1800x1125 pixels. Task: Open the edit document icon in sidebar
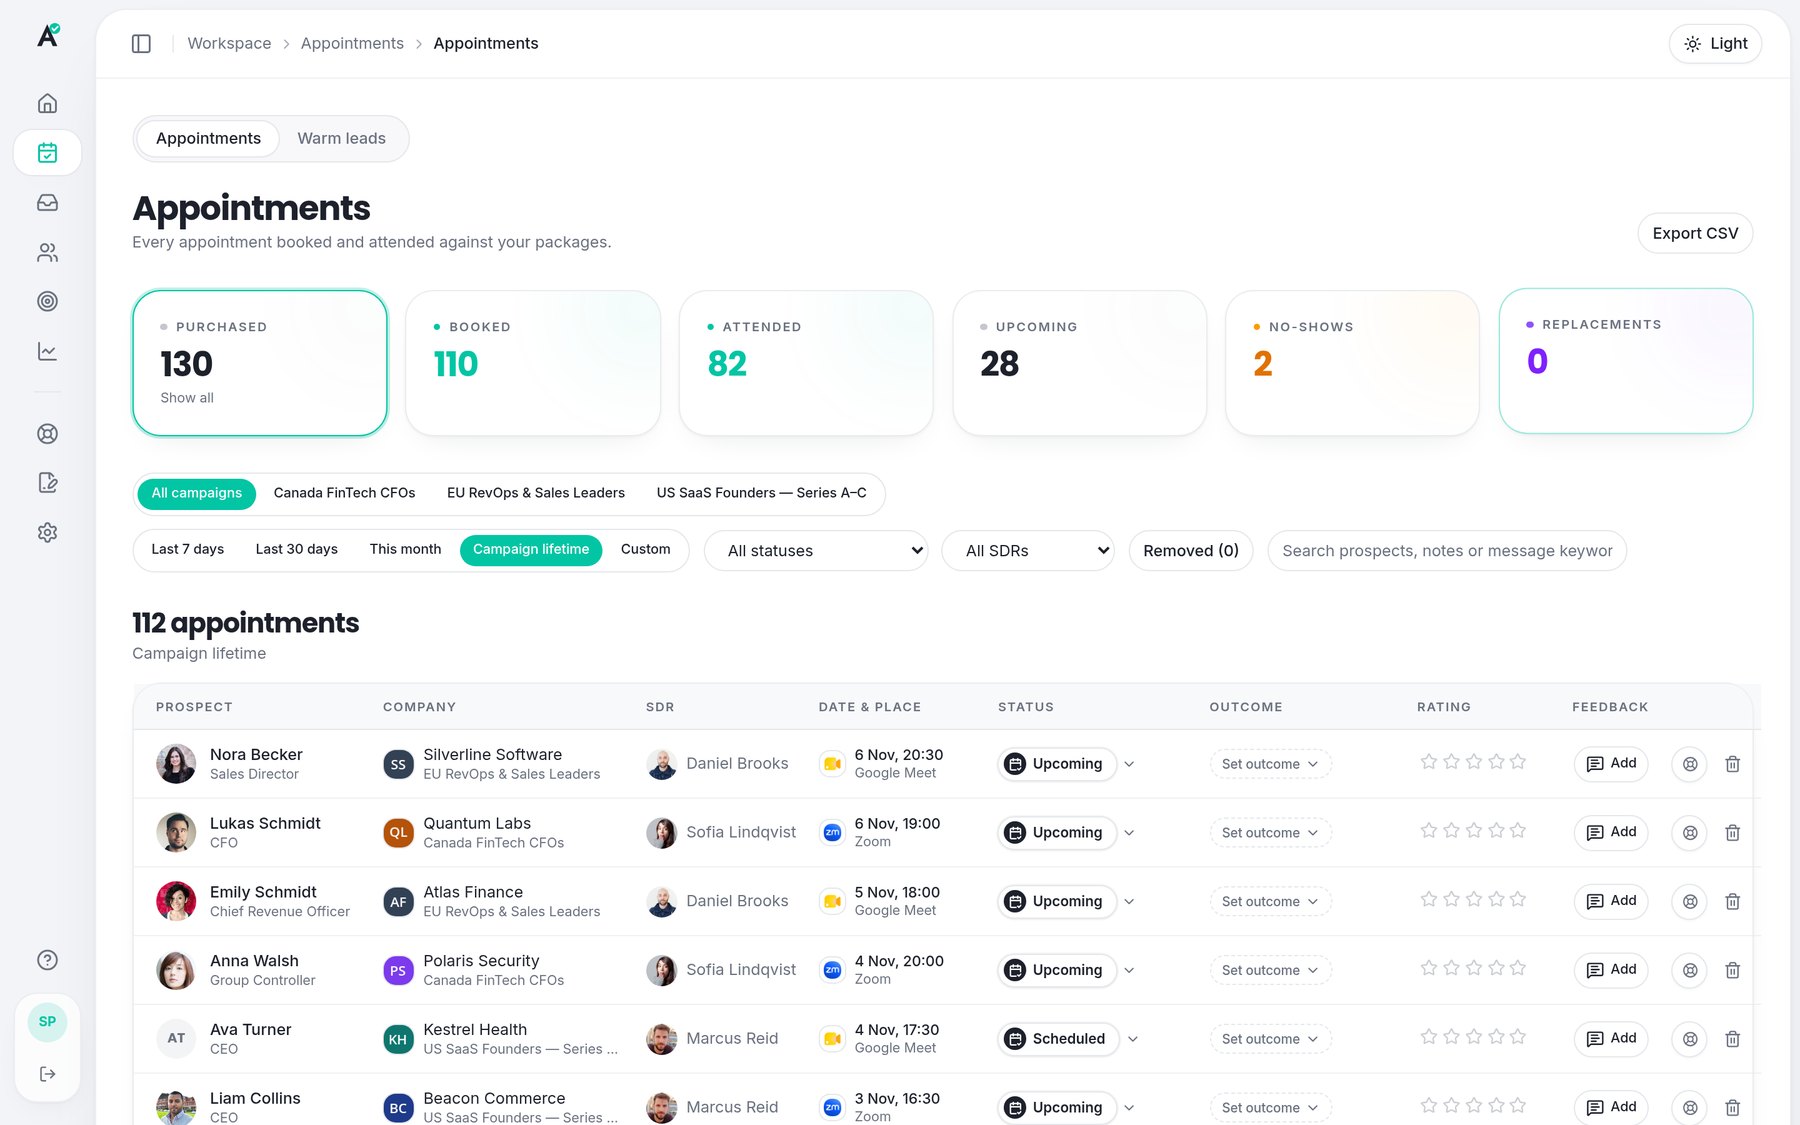click(47, 483)
